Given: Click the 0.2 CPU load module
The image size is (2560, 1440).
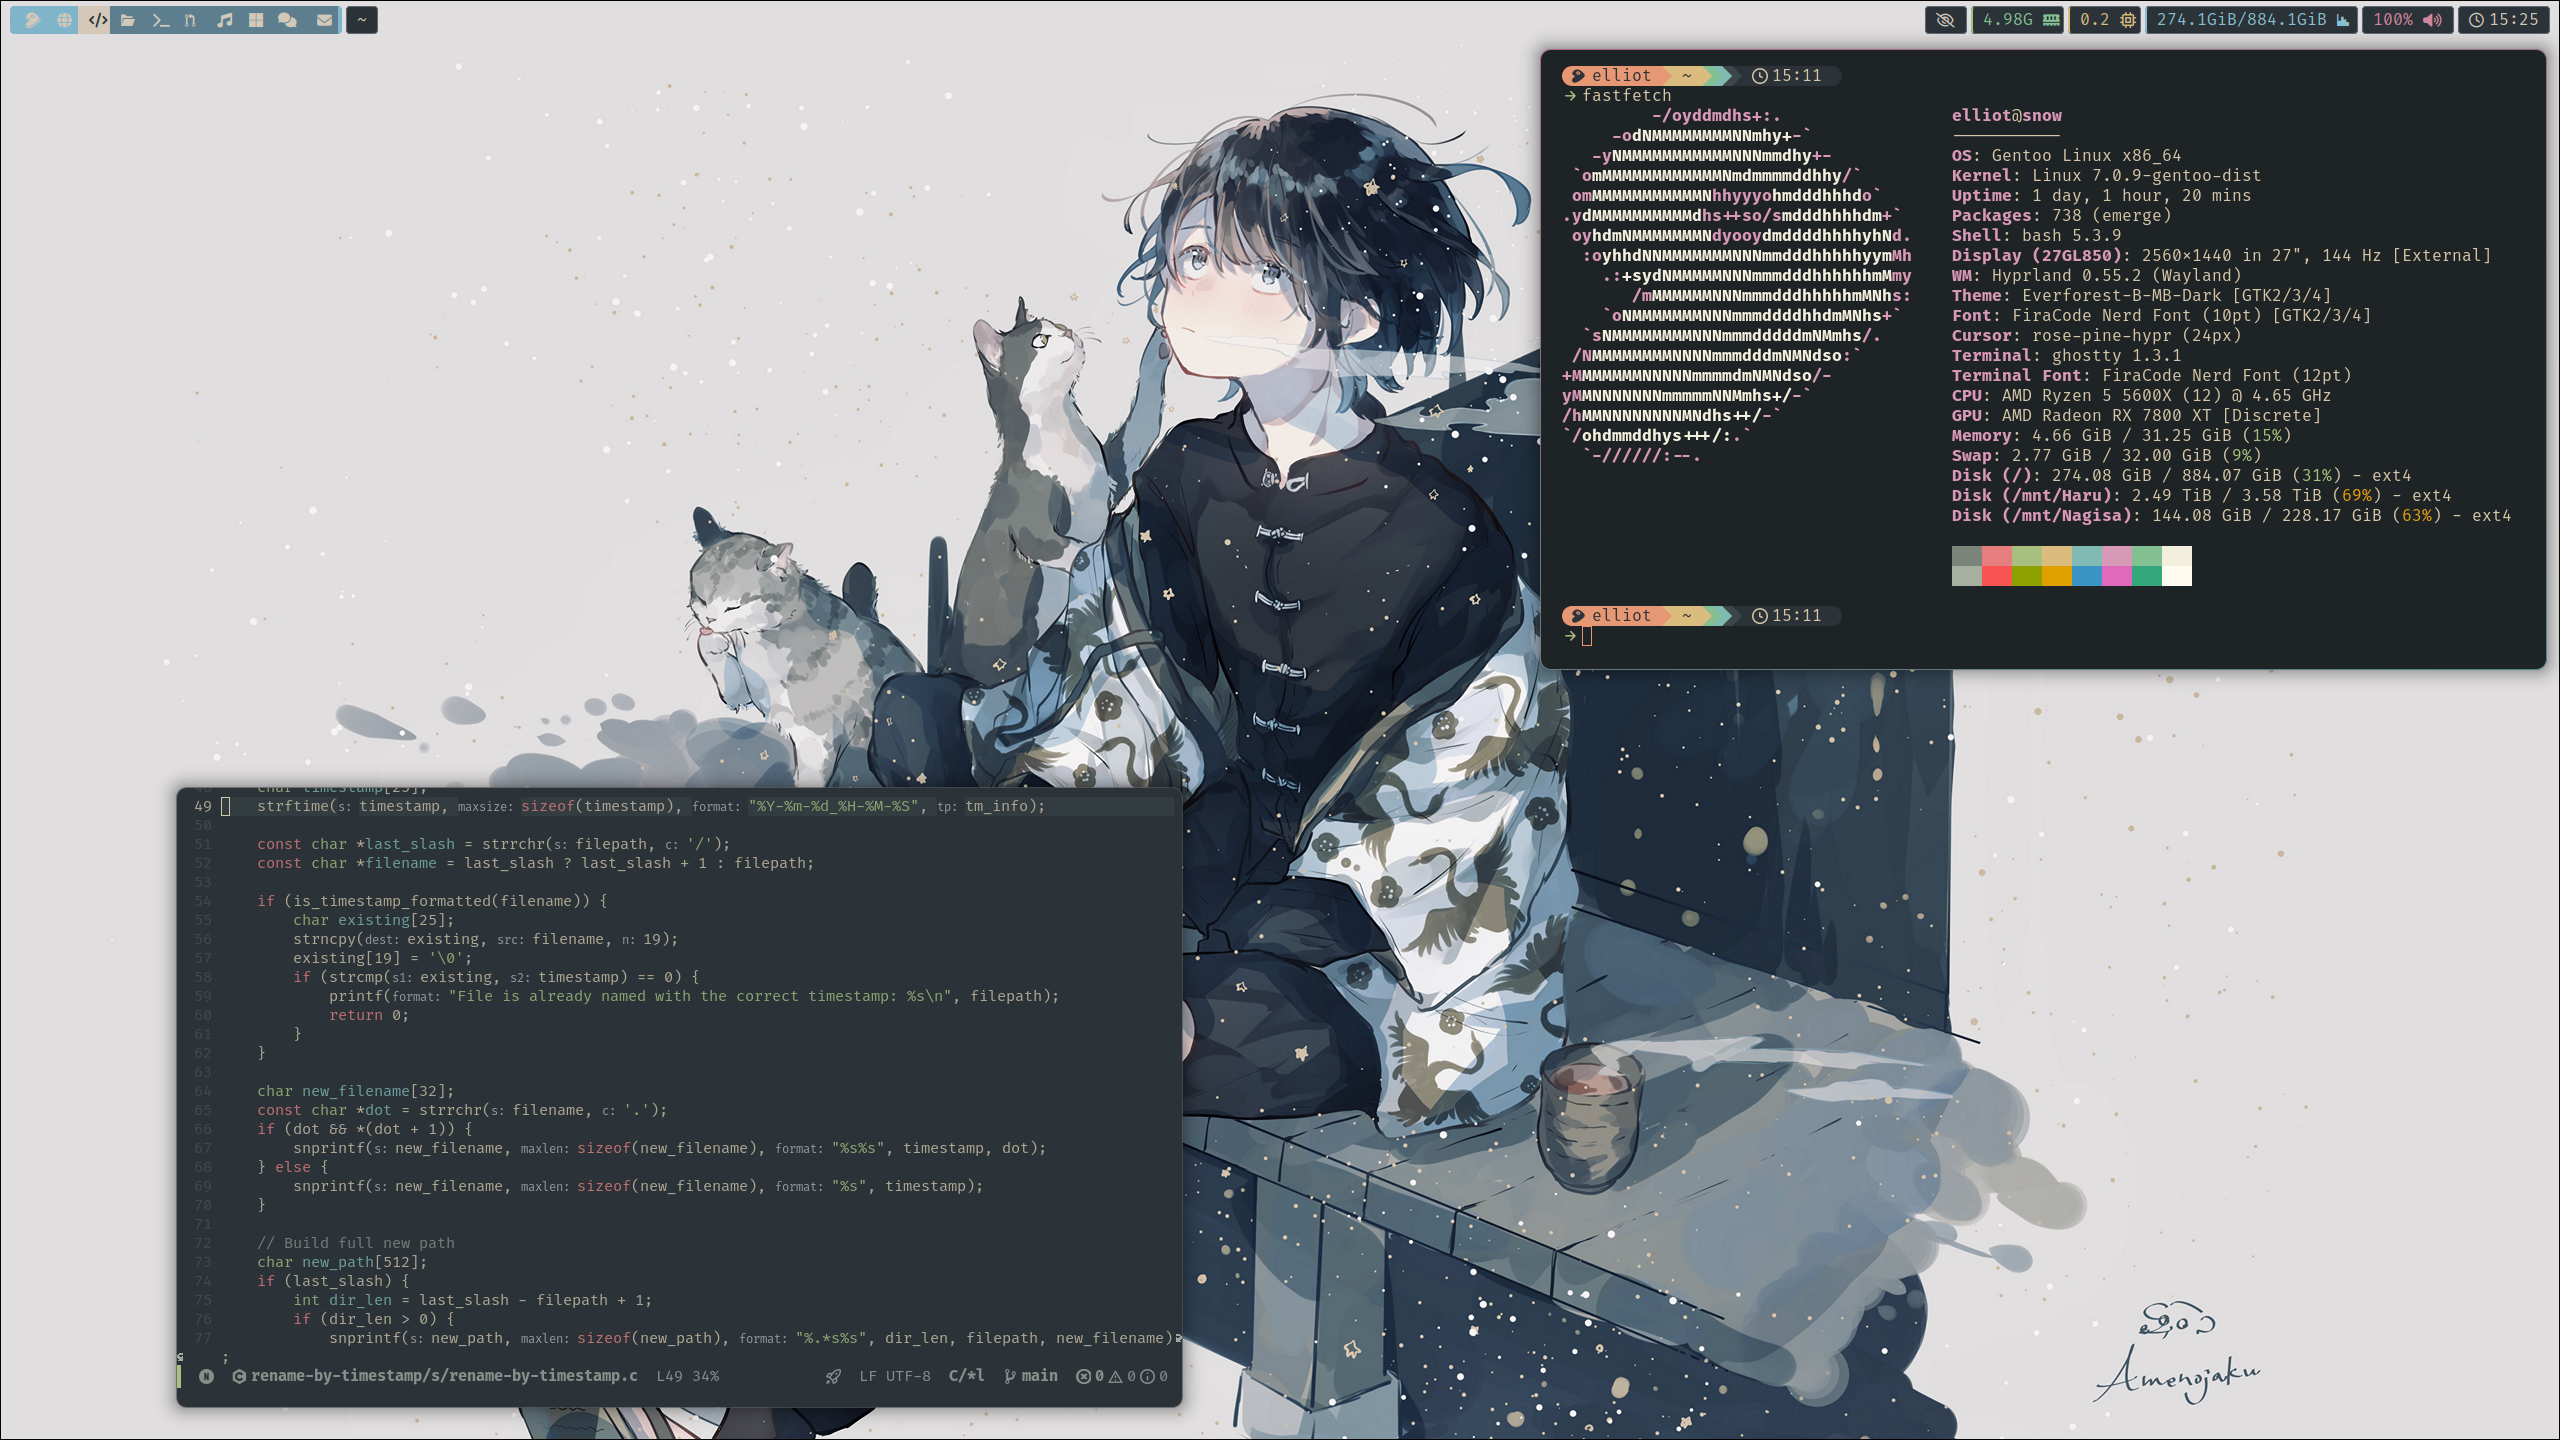Looking at the screenshot, I should [2106, 20].
